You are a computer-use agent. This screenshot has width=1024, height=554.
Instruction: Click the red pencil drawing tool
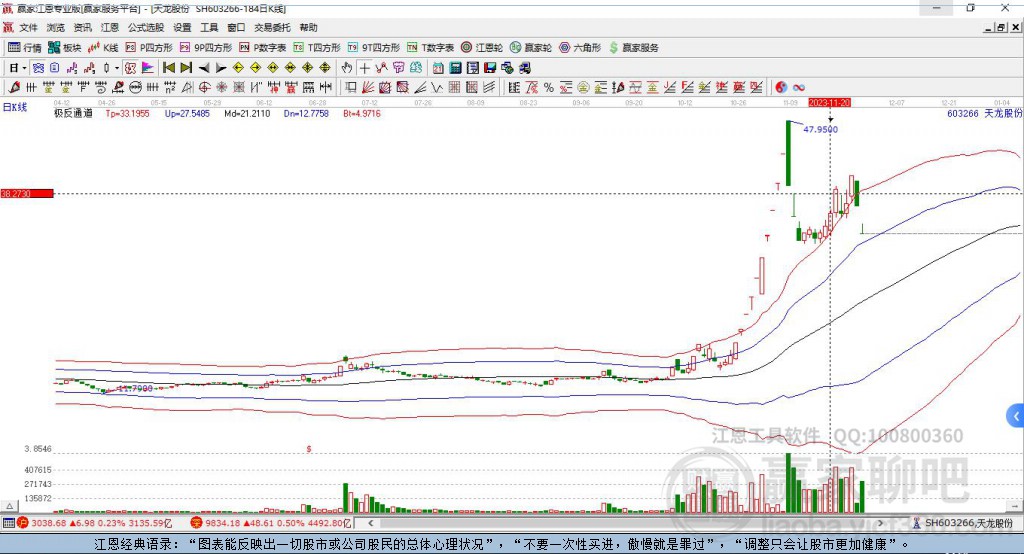(x=14, y=87)
